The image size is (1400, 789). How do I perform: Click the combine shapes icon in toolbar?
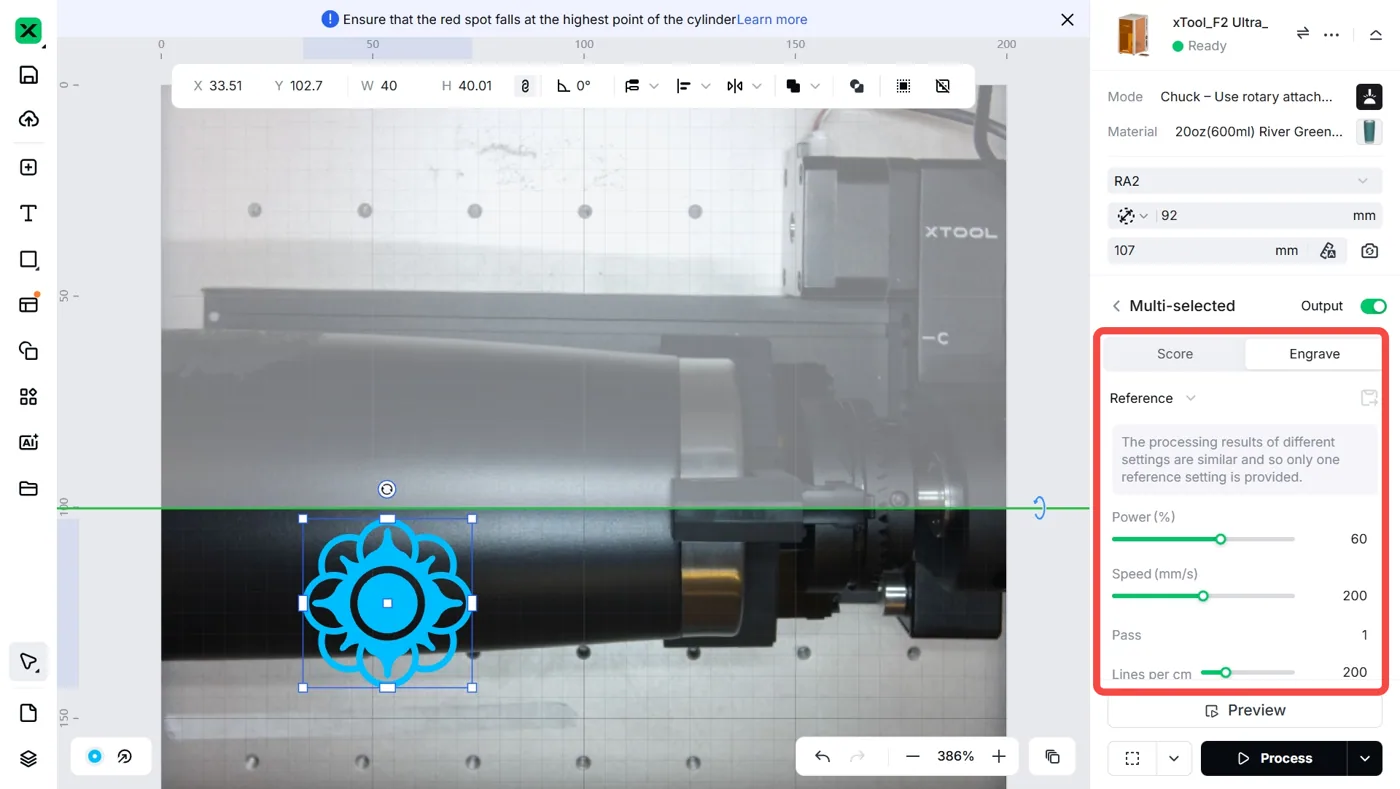click(857, 86)
